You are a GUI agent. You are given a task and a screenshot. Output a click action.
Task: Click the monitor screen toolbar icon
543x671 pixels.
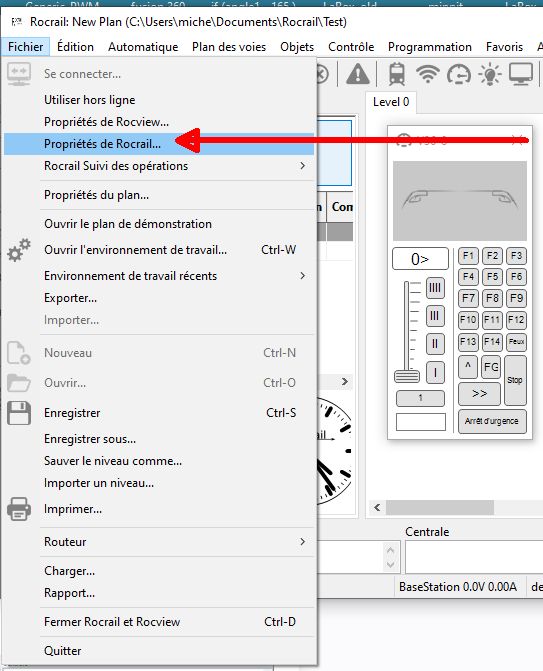pos(521,74)
